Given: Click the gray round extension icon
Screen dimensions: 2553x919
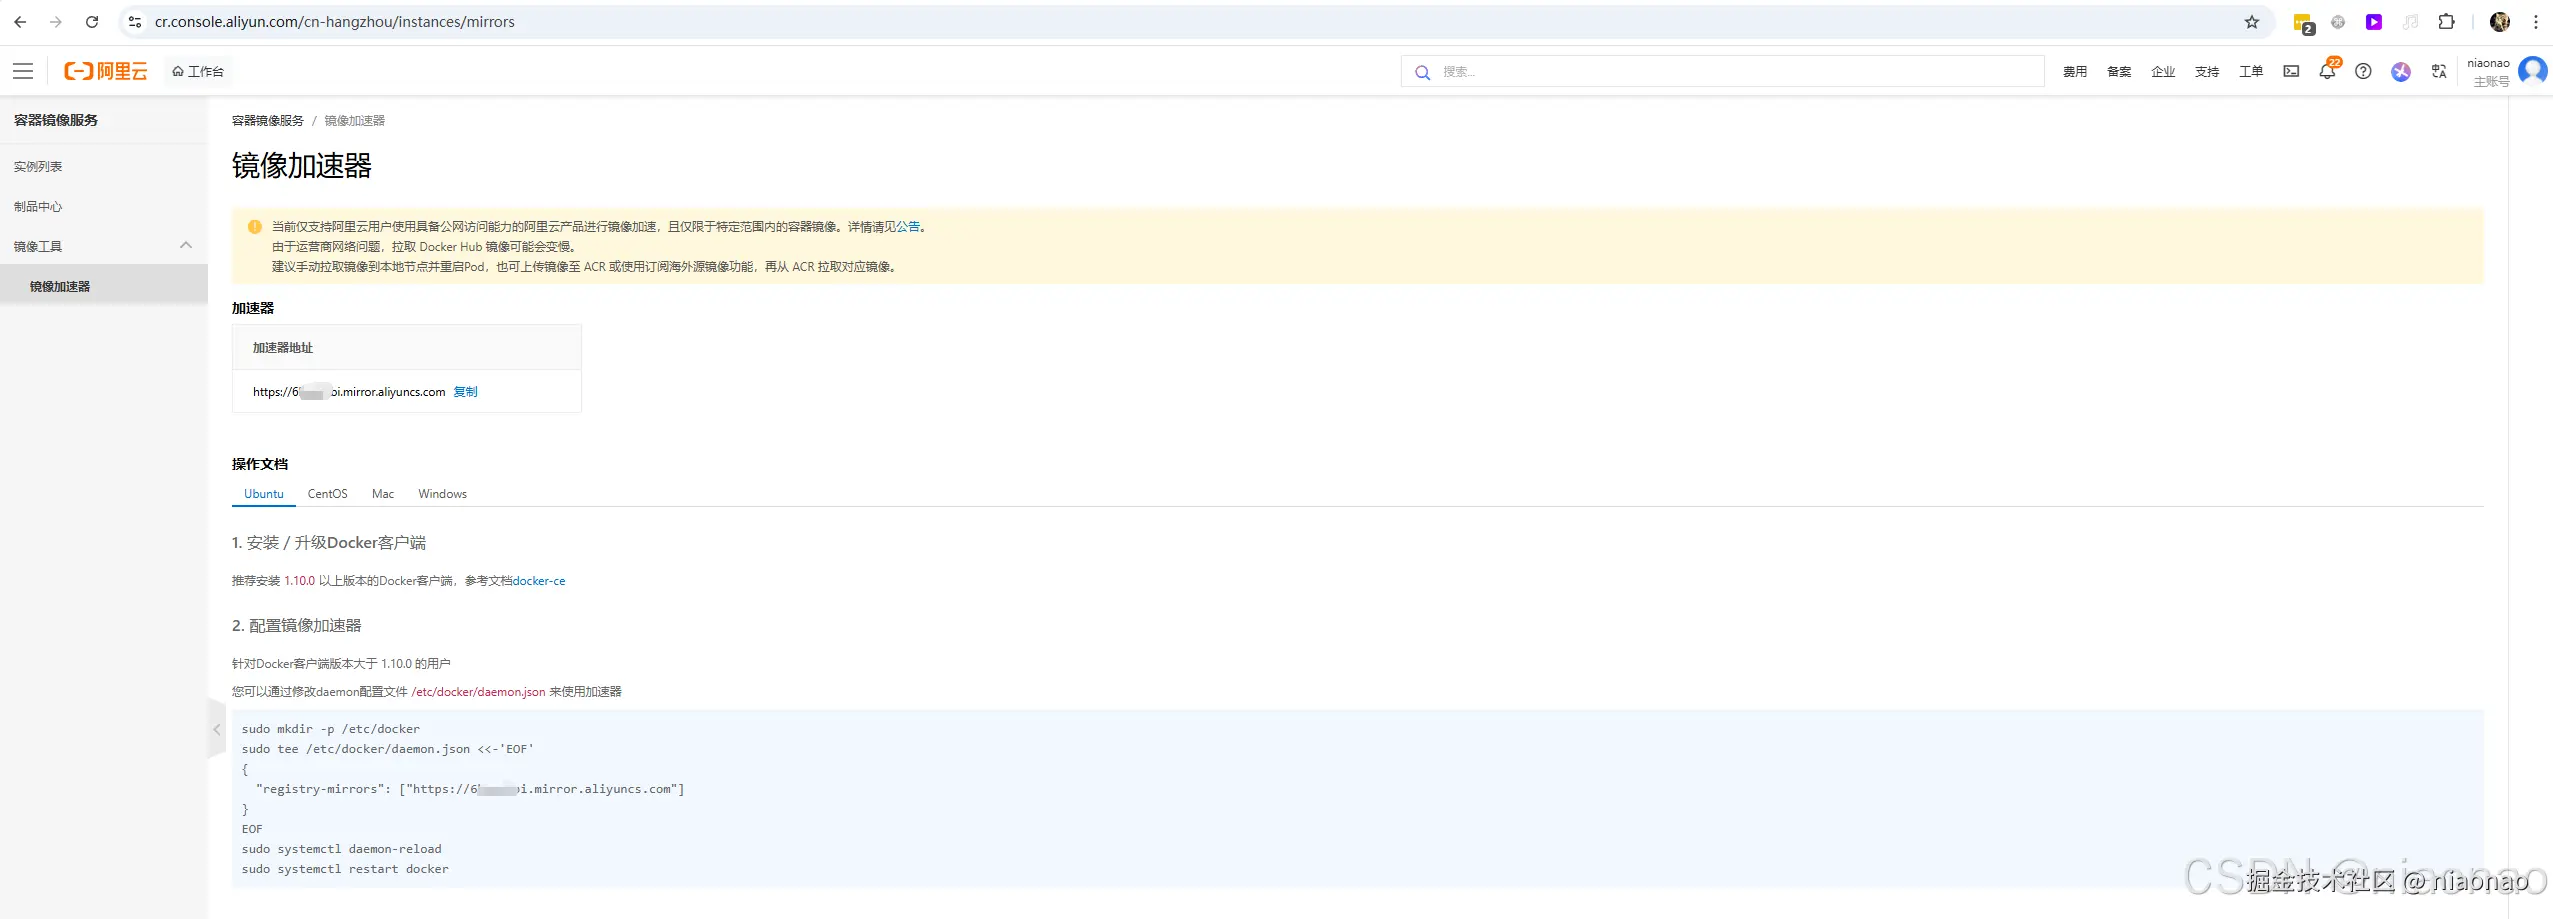Looking at the screenshot, I should pyautogui.click(x=2338, y=22).
